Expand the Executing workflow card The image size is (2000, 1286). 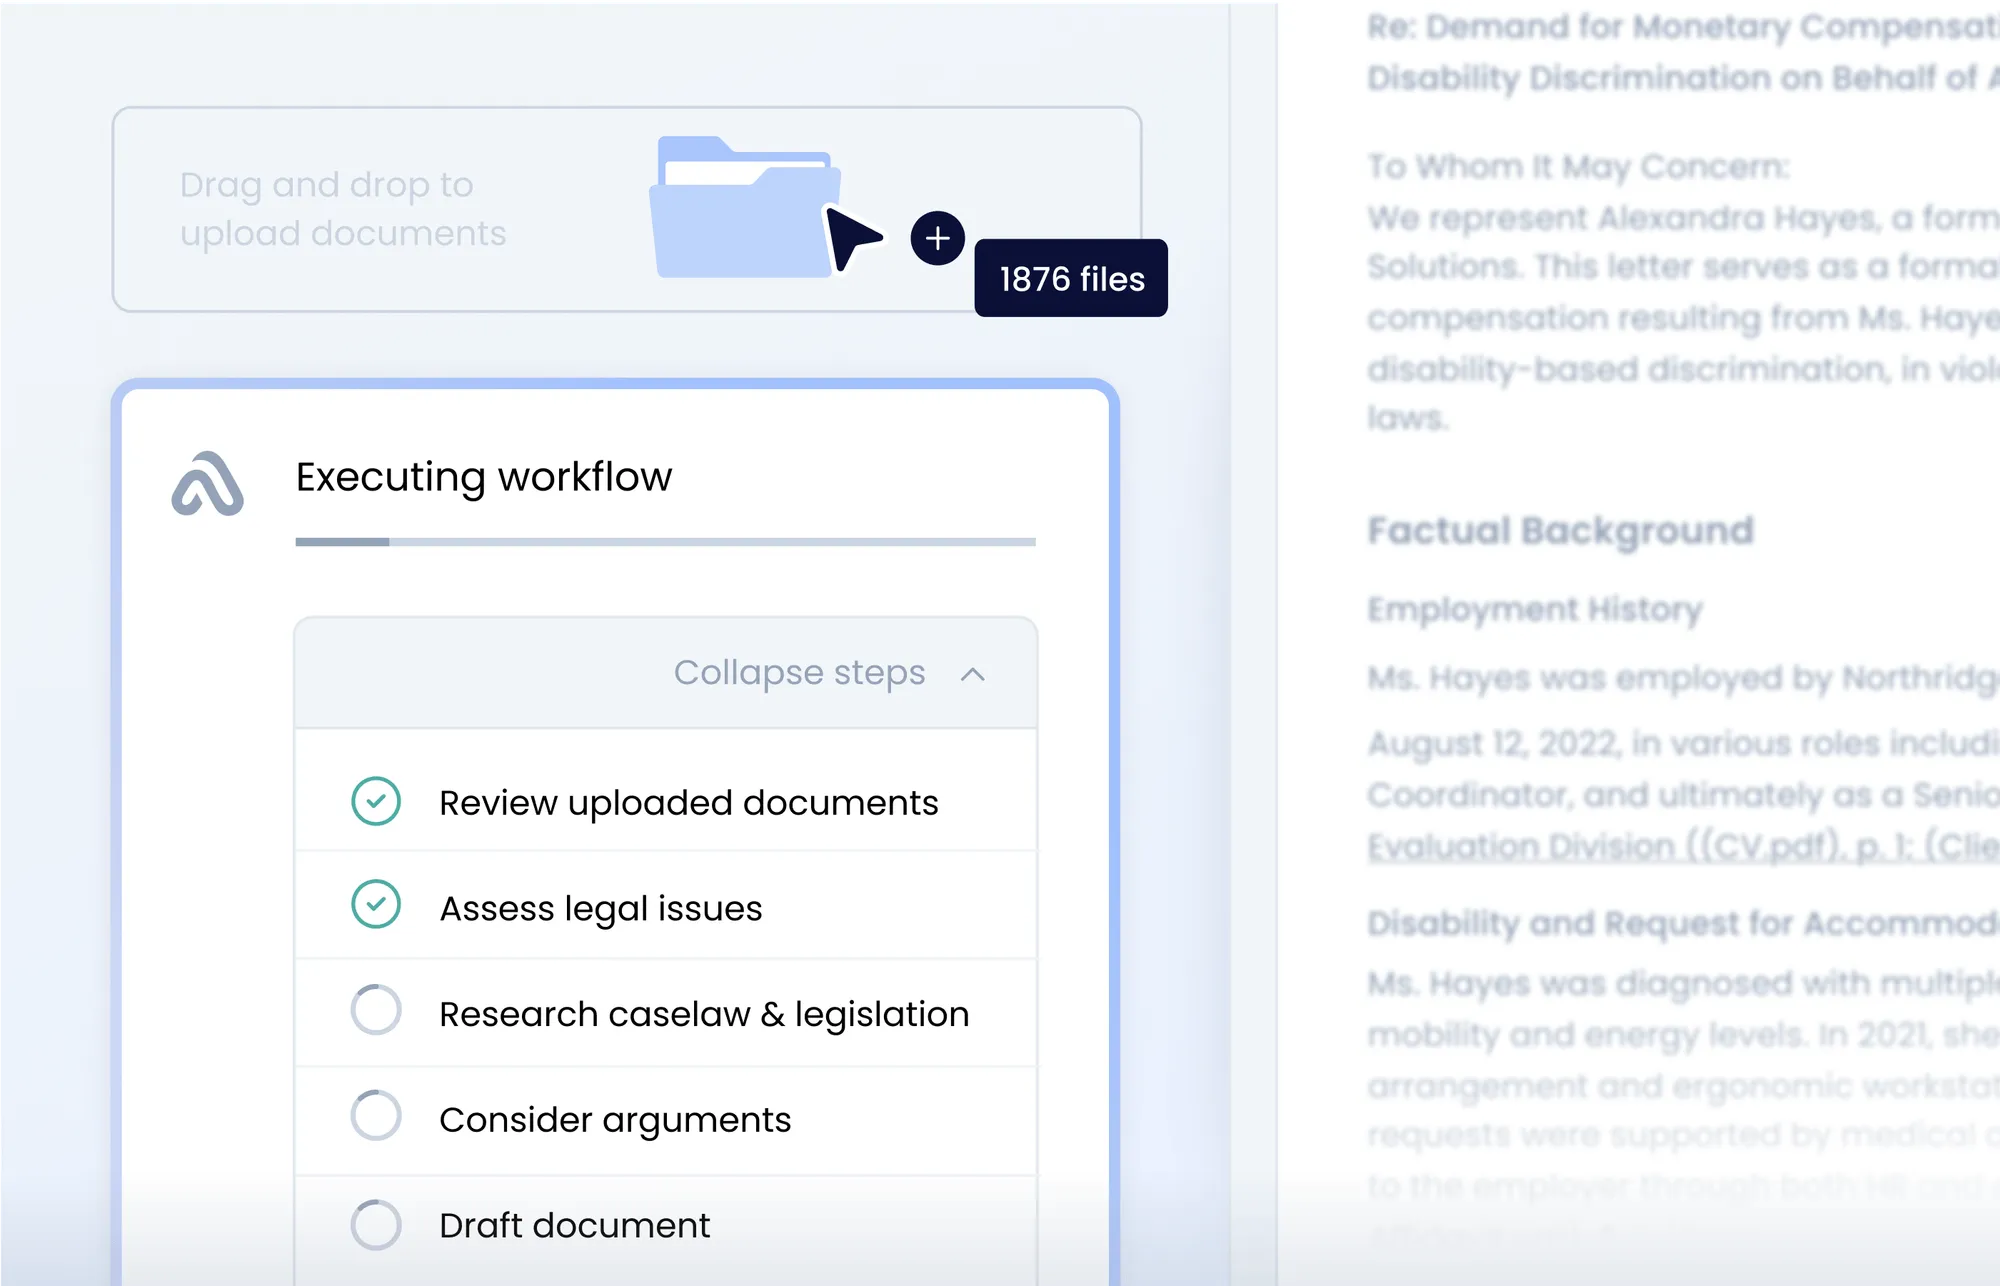coord(483,477)
